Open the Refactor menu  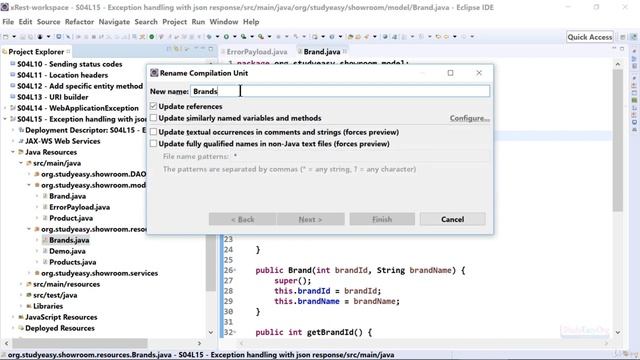point(79,22)
